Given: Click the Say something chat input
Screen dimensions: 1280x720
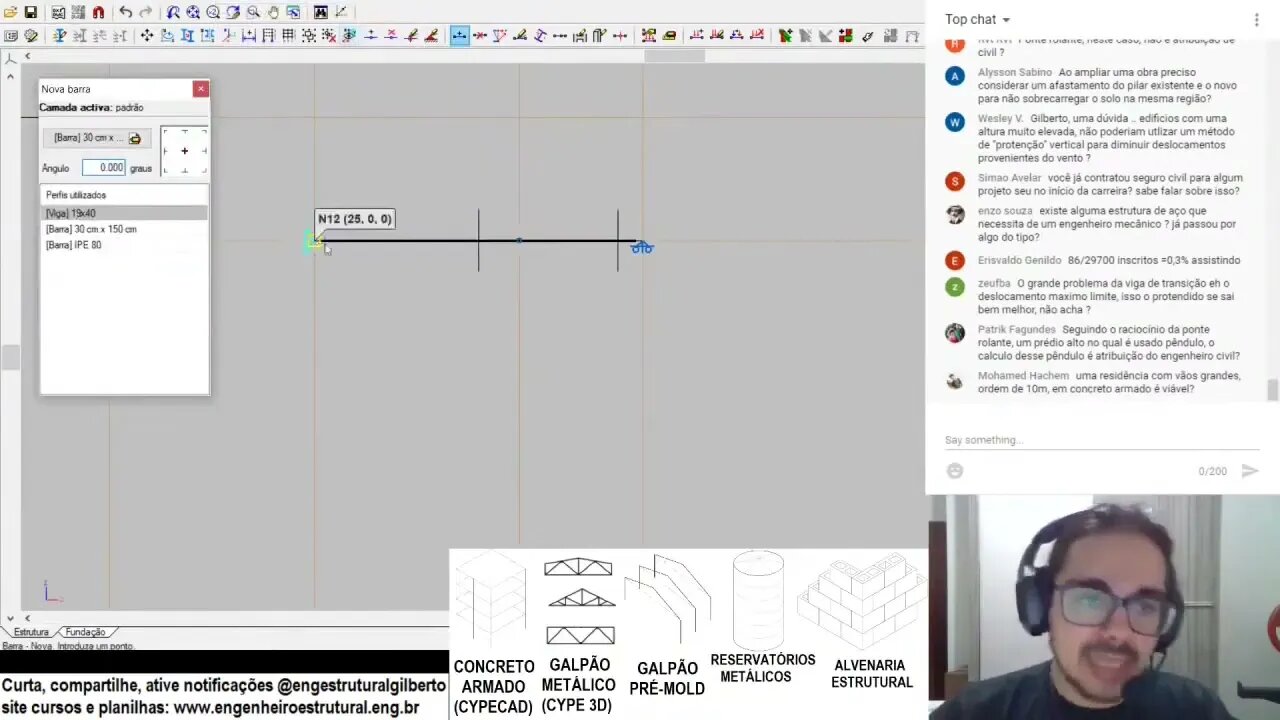Looking at the screenshot, I should click(x=1102, y=440).
